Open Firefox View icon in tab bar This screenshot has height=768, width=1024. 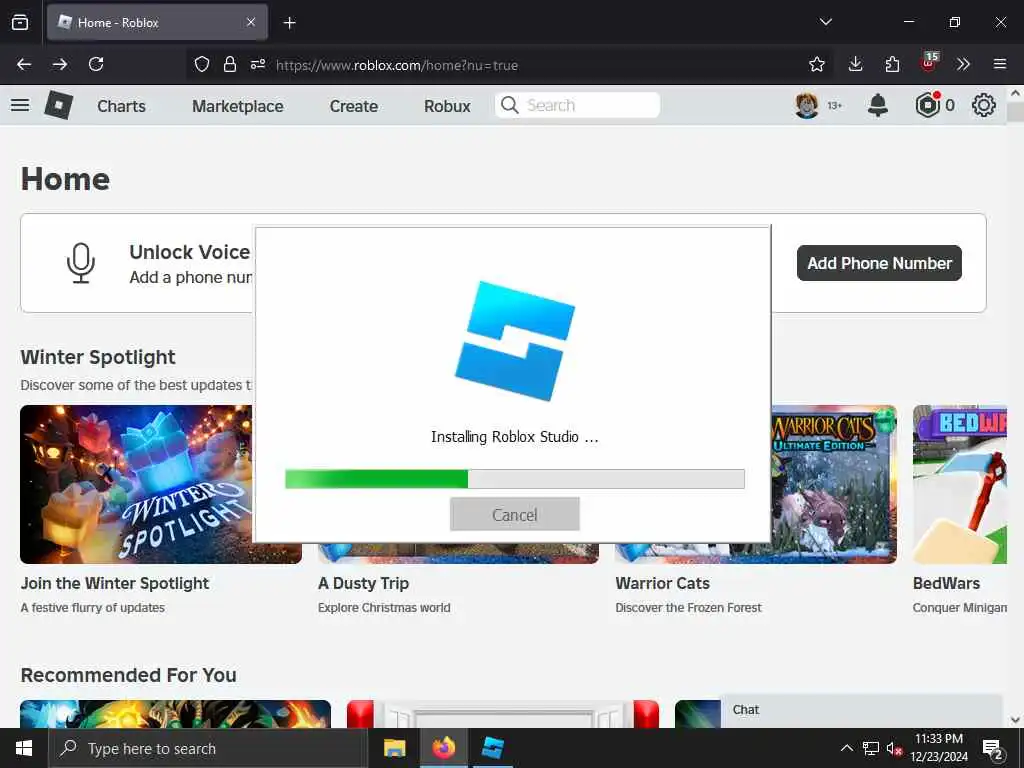[20, 22]
